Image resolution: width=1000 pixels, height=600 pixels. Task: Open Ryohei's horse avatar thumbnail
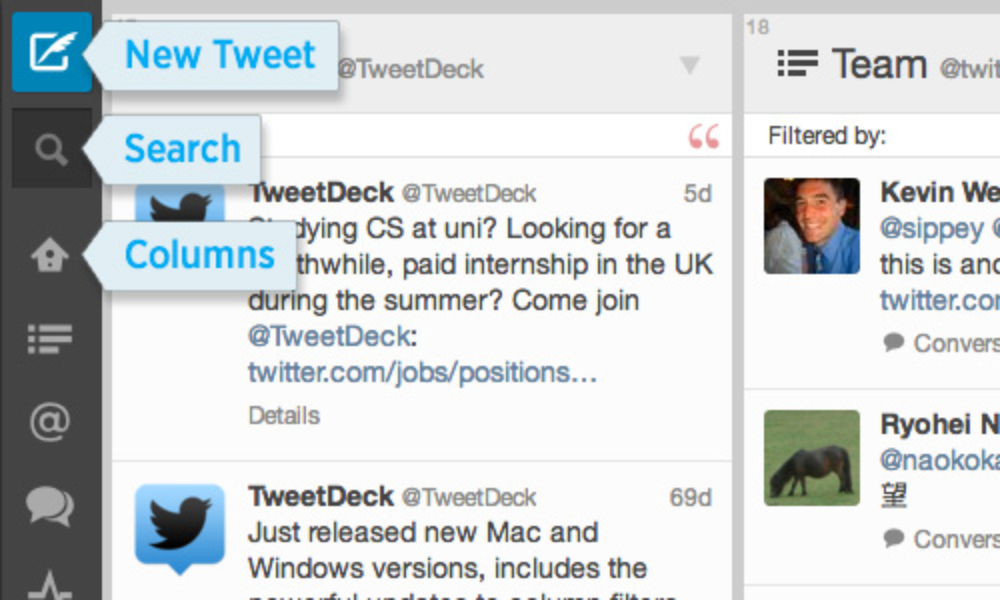coord(811,457)
